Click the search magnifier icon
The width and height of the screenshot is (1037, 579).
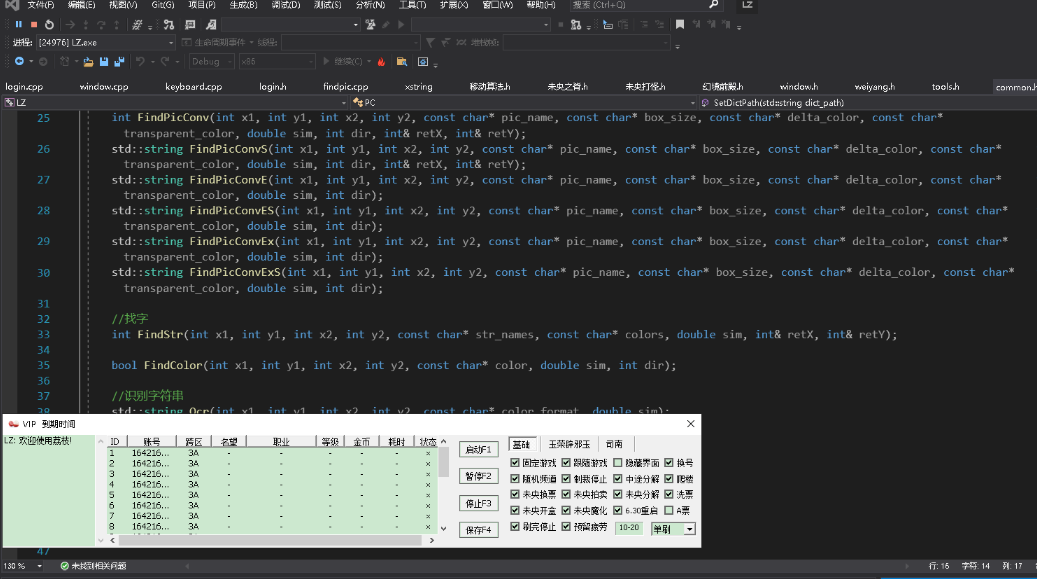[714, 5]
